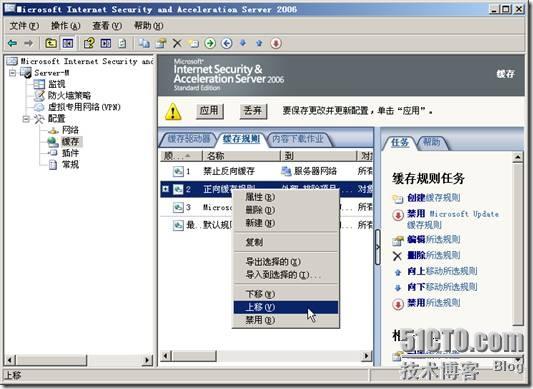Click the rules list horizontal scroll right arrow
The width and height of the screenshot is (533, 389).
366,356
